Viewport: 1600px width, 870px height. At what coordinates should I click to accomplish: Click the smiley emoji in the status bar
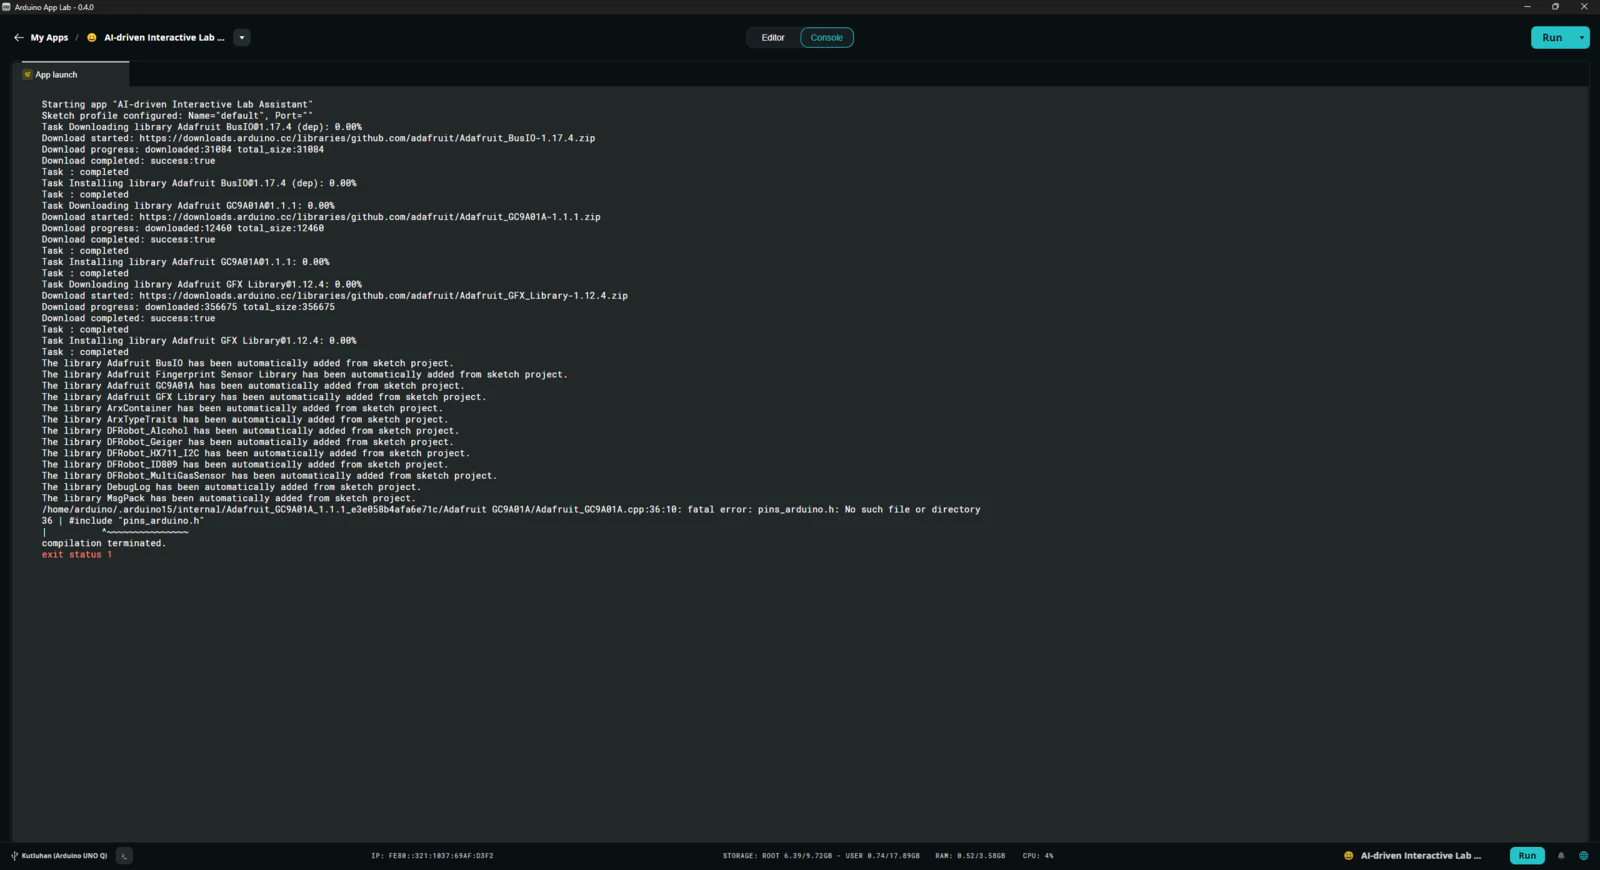point(1349,856)
